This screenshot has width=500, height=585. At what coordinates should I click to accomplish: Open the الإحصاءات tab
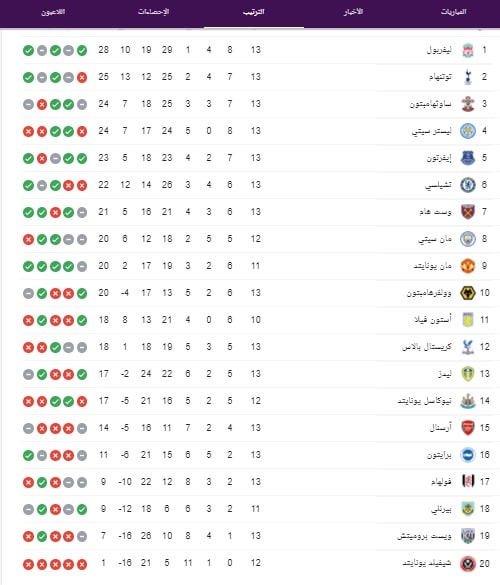tap(153, 12)
